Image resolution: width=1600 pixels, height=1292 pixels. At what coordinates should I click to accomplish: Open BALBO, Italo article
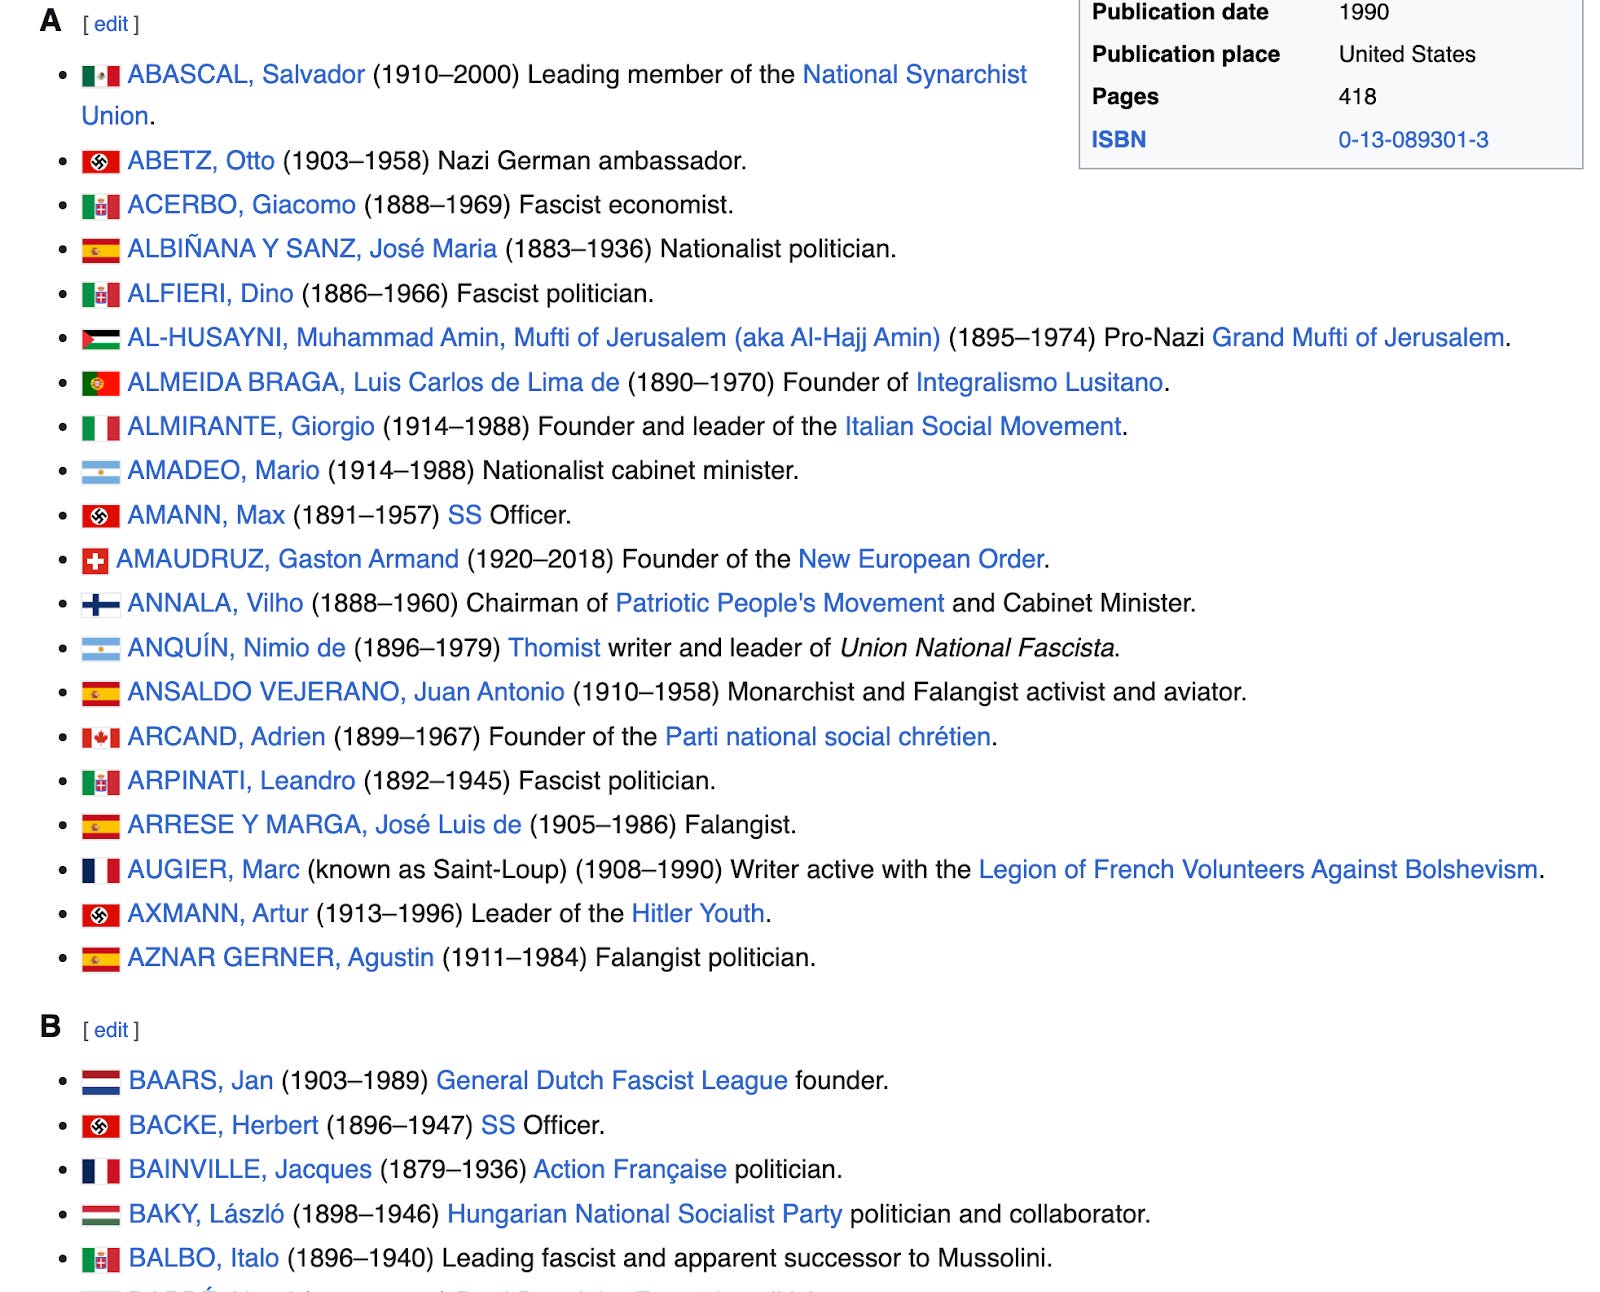click(204, 1258)
